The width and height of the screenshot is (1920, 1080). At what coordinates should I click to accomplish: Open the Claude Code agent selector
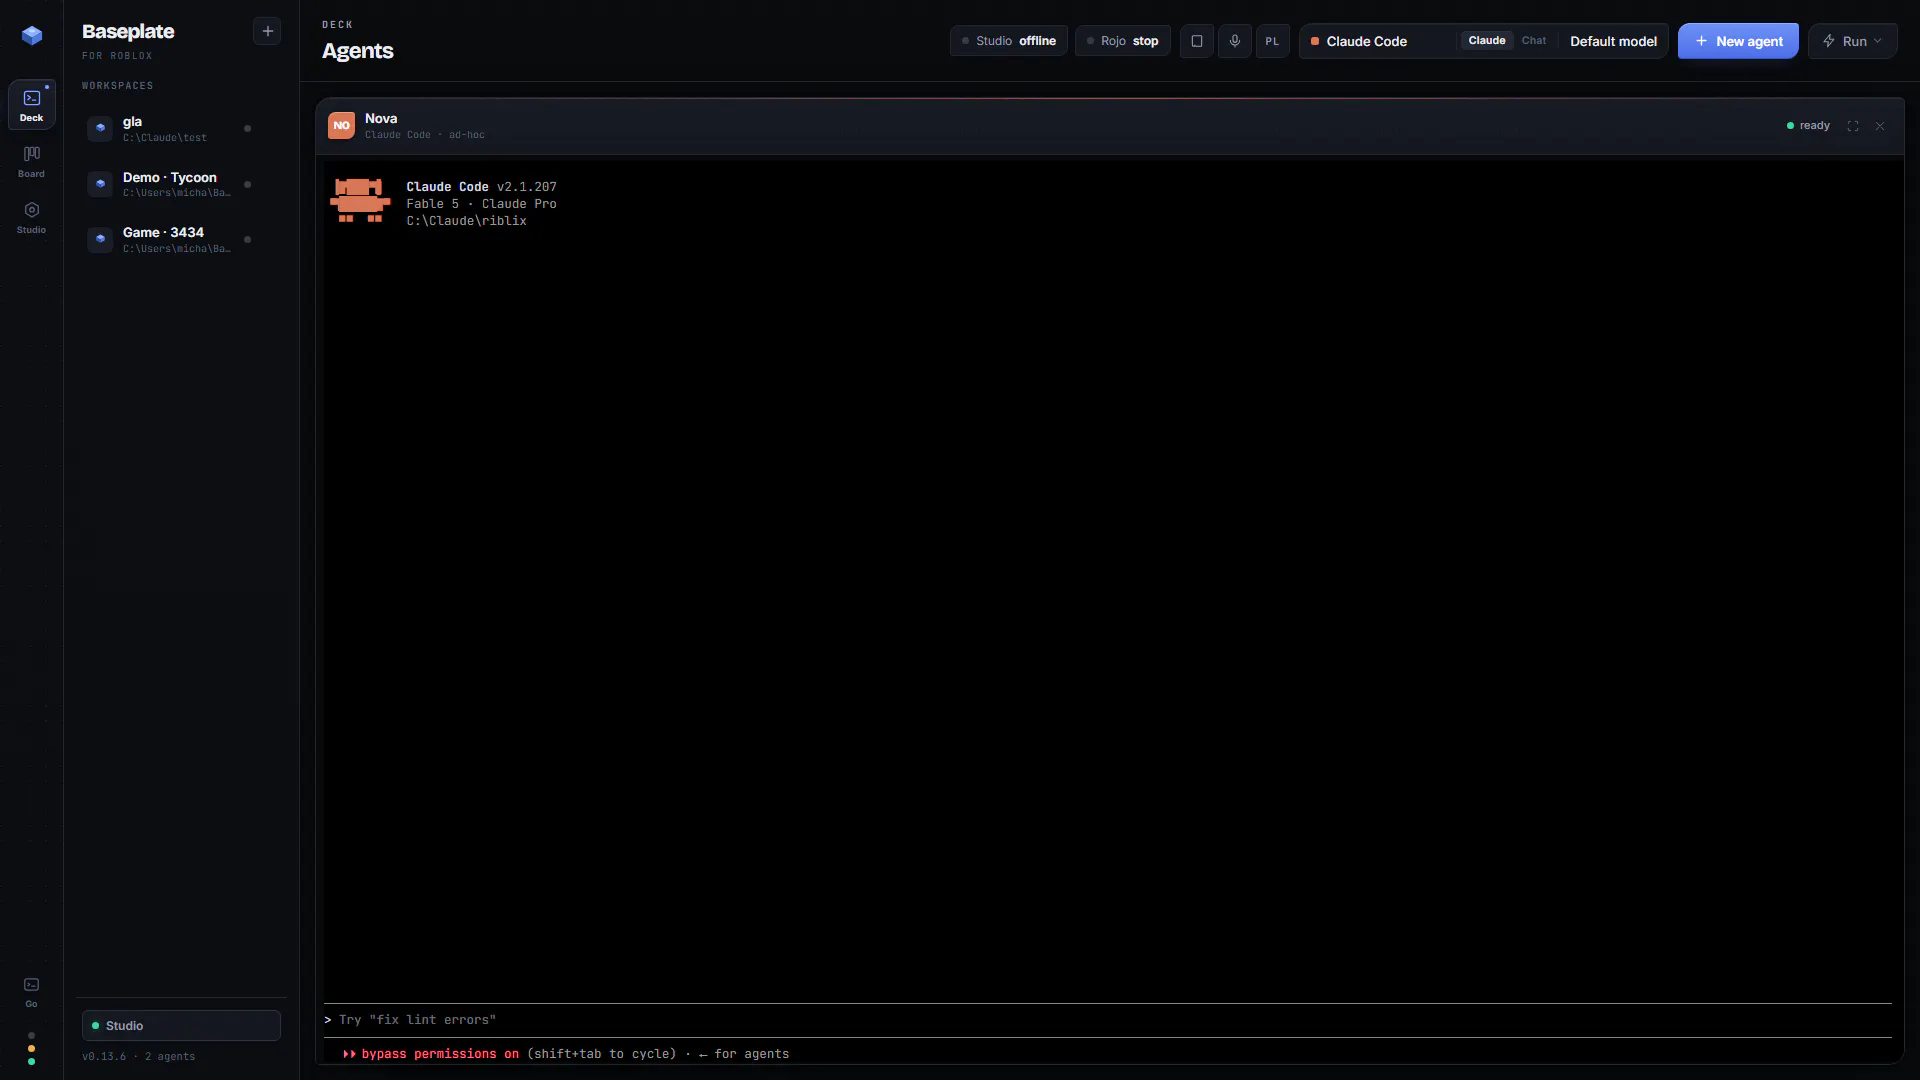point(1378,41)
